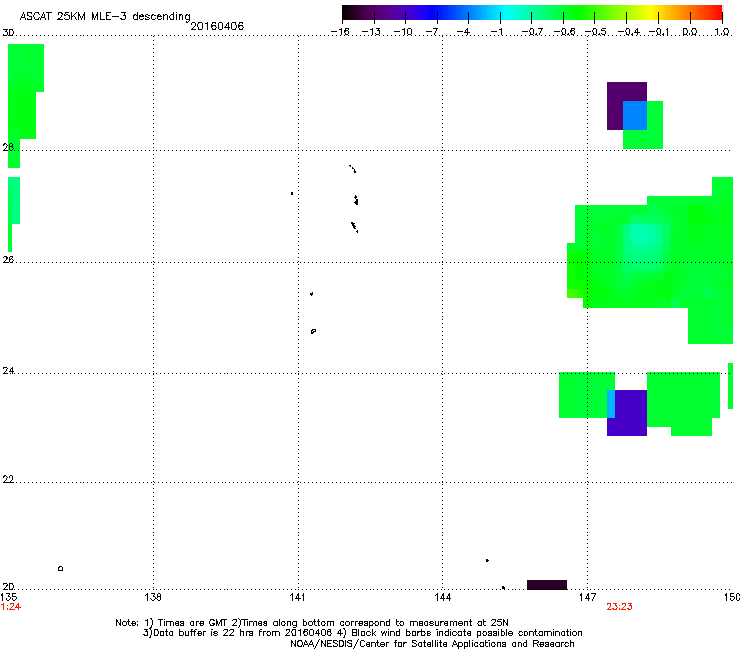Click the red time label 23:23
Screen dimensions: 740x650
(x=619, y=607)
